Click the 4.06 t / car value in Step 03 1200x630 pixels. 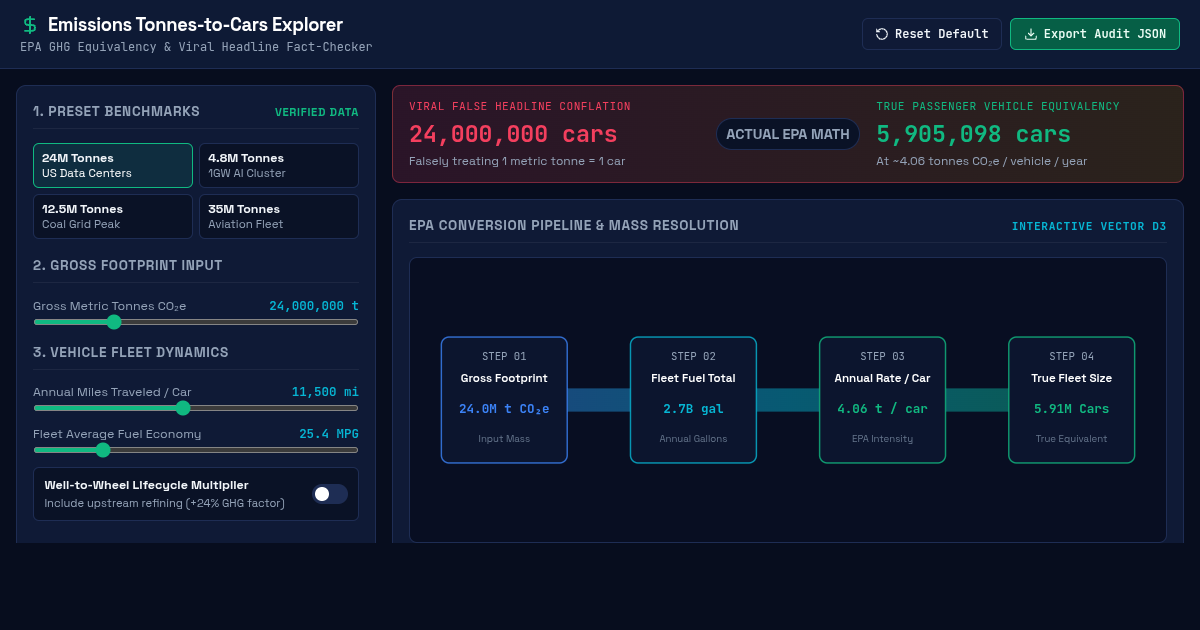[882, 409]
